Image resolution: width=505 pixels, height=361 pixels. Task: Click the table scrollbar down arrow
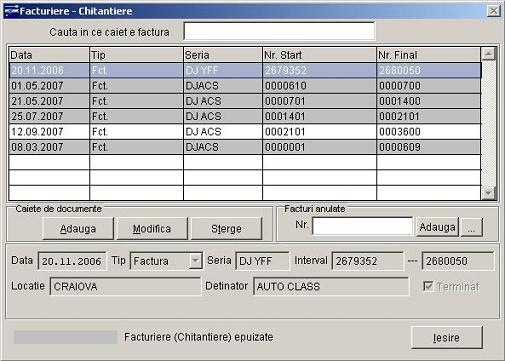pyautogui.click(x=489, y=193)
